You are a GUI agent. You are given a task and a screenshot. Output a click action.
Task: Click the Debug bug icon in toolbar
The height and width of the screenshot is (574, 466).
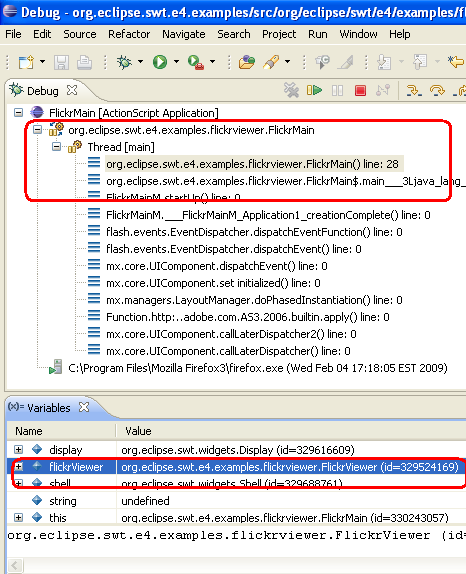tap(124, 62)
